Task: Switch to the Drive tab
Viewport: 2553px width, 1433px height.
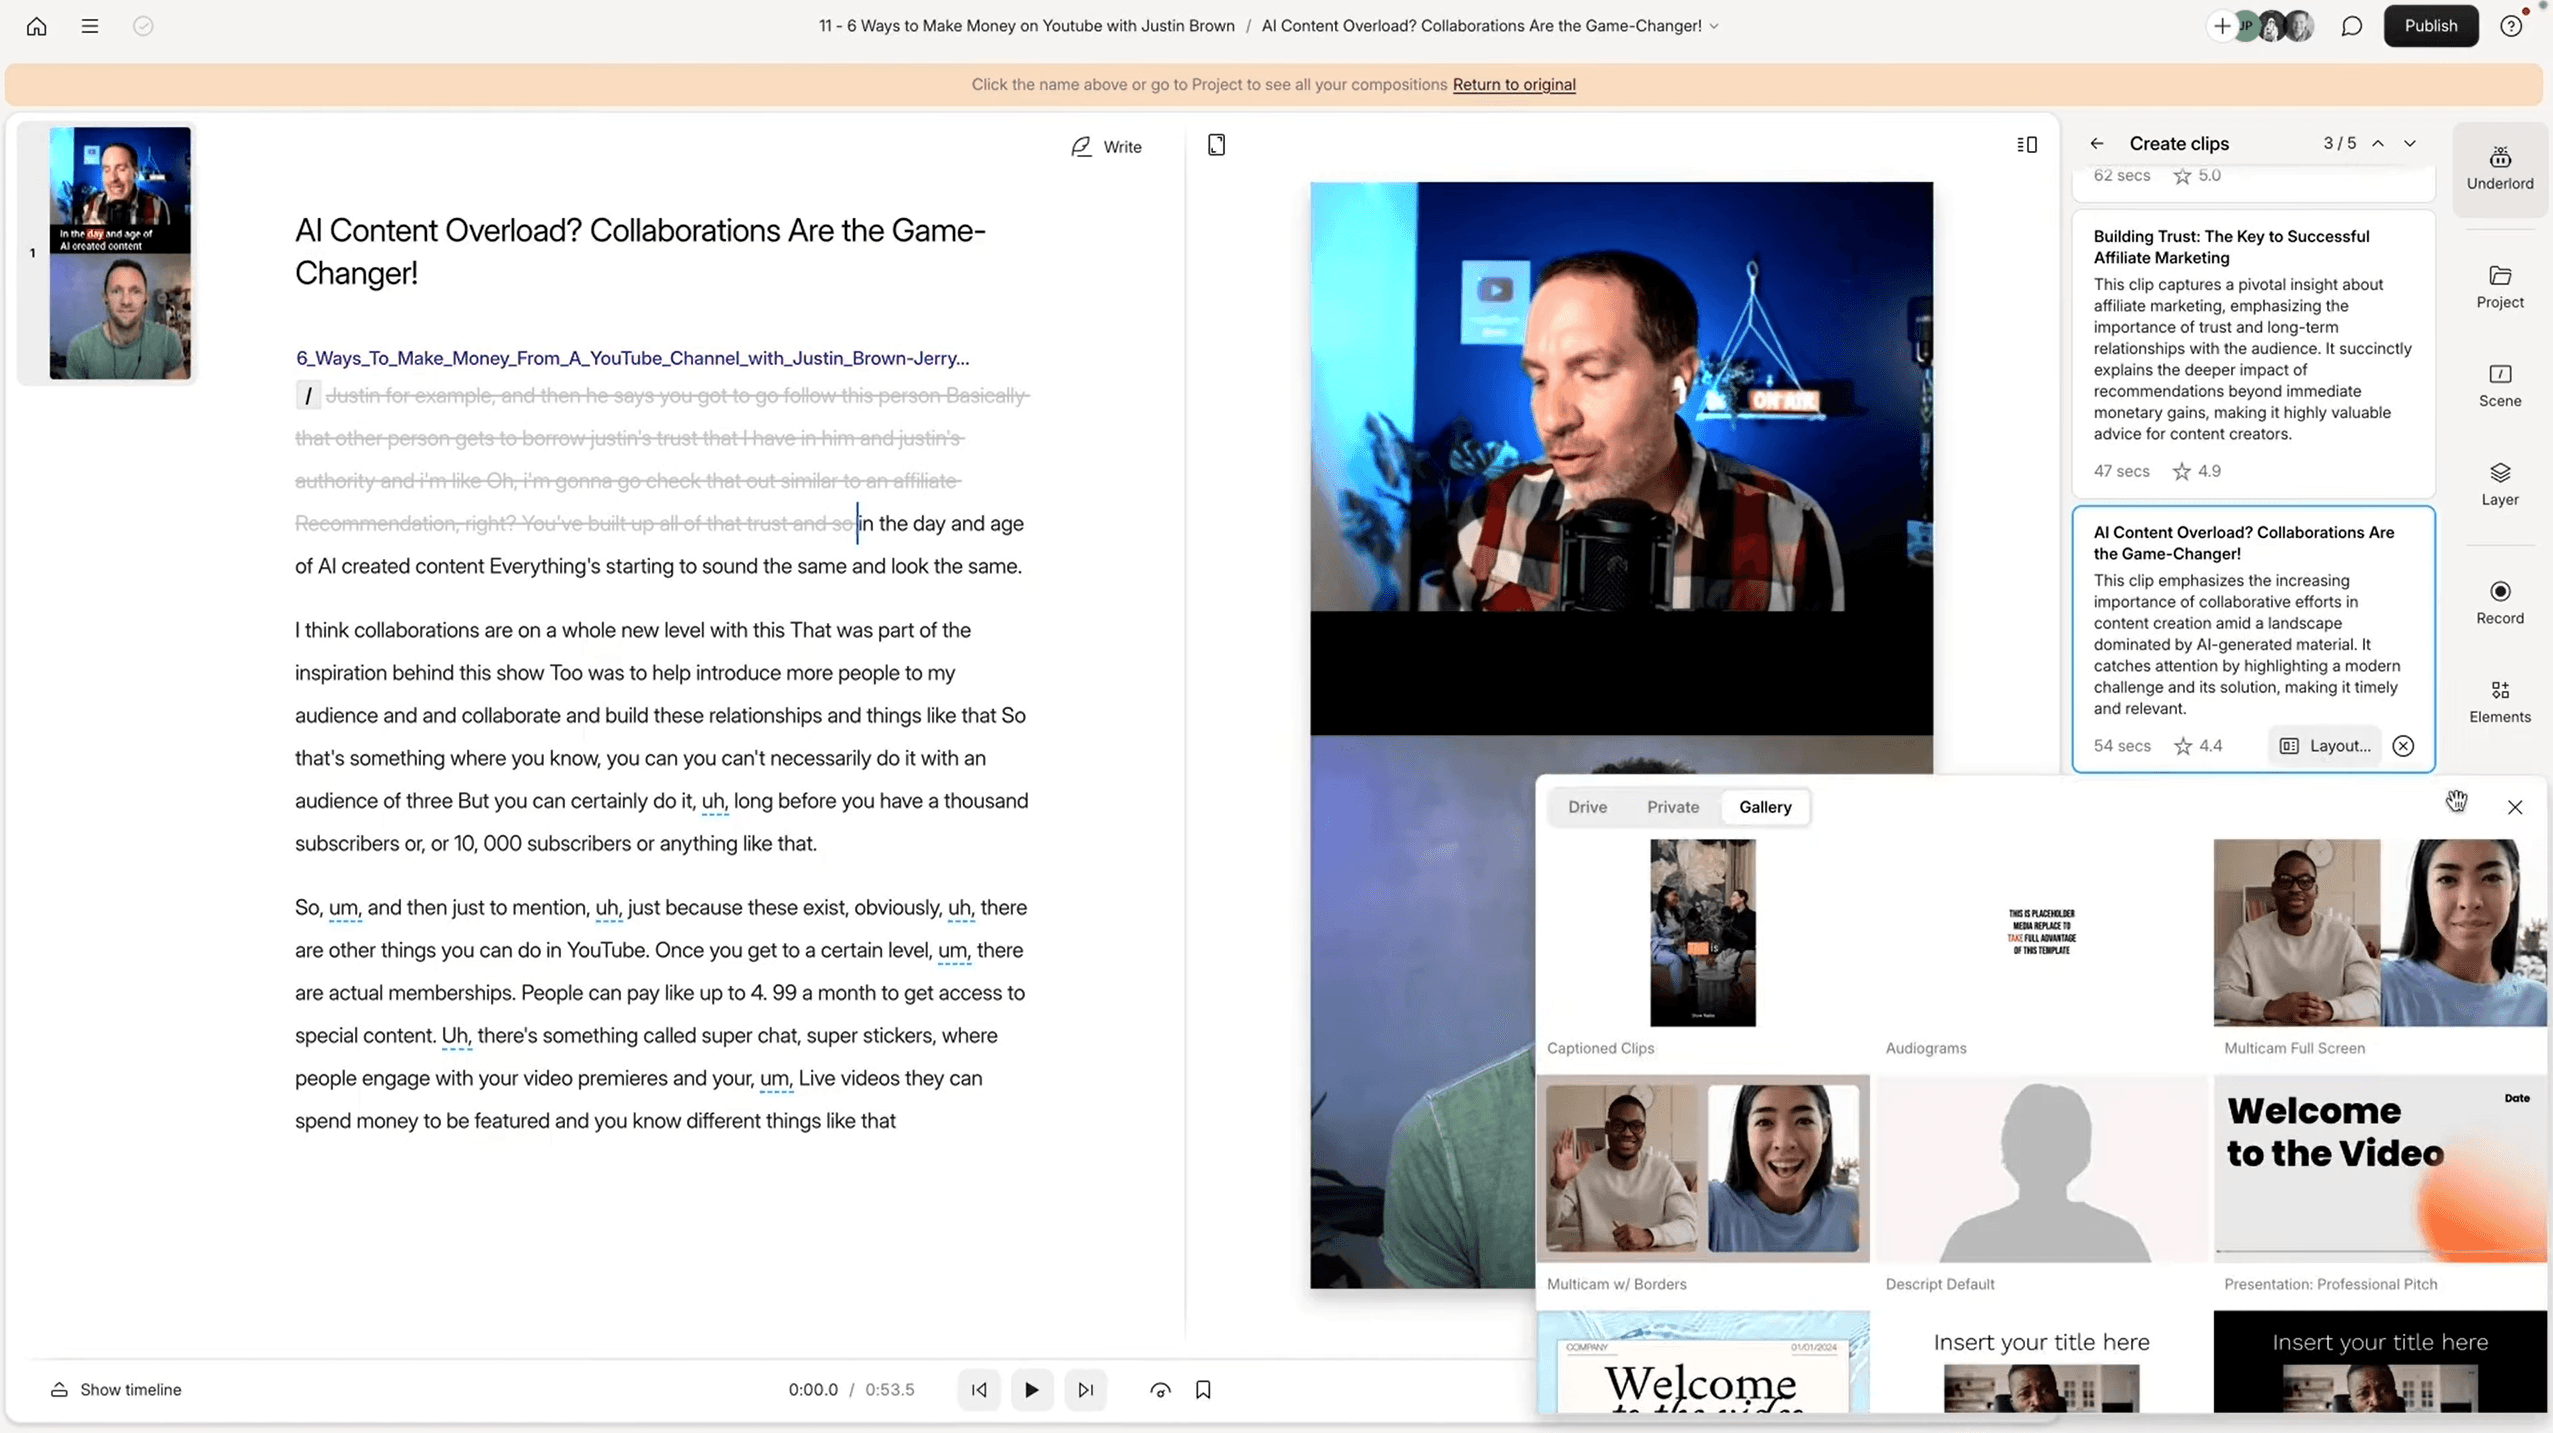Action: point(1587,807)
